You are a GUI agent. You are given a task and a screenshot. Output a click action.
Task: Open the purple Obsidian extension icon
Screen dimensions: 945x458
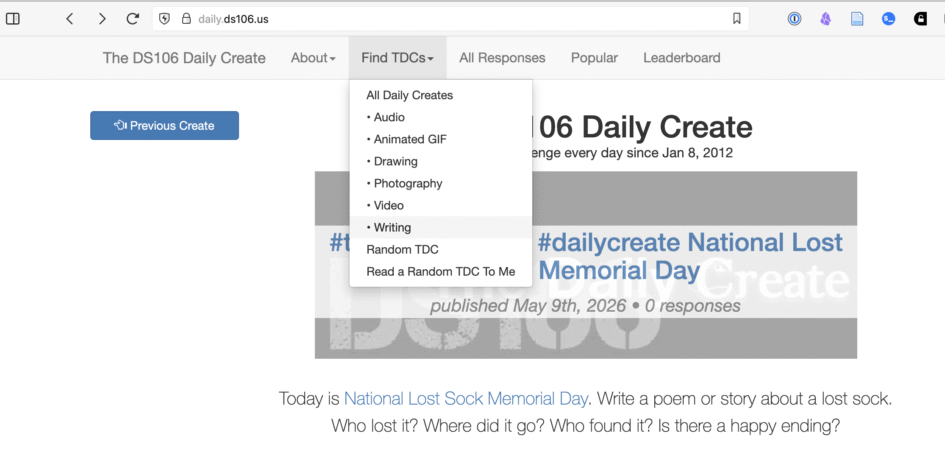826,19
